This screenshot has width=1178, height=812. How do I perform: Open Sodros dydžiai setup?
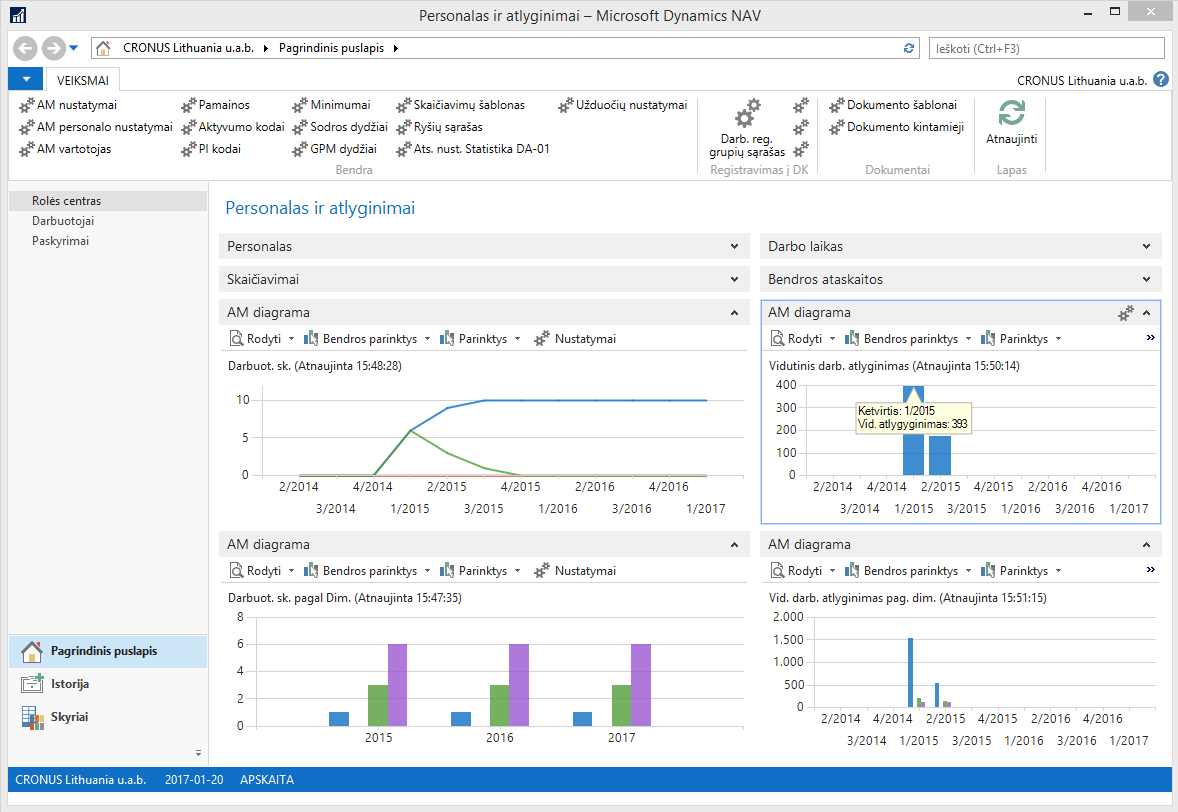340,127
